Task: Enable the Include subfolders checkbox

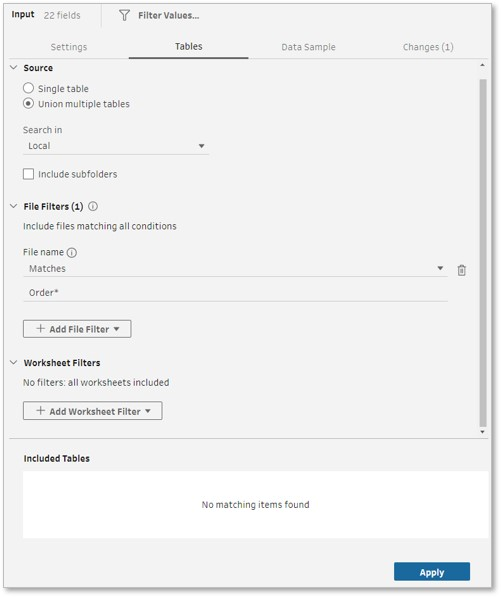Action: (x=28, y=174)
